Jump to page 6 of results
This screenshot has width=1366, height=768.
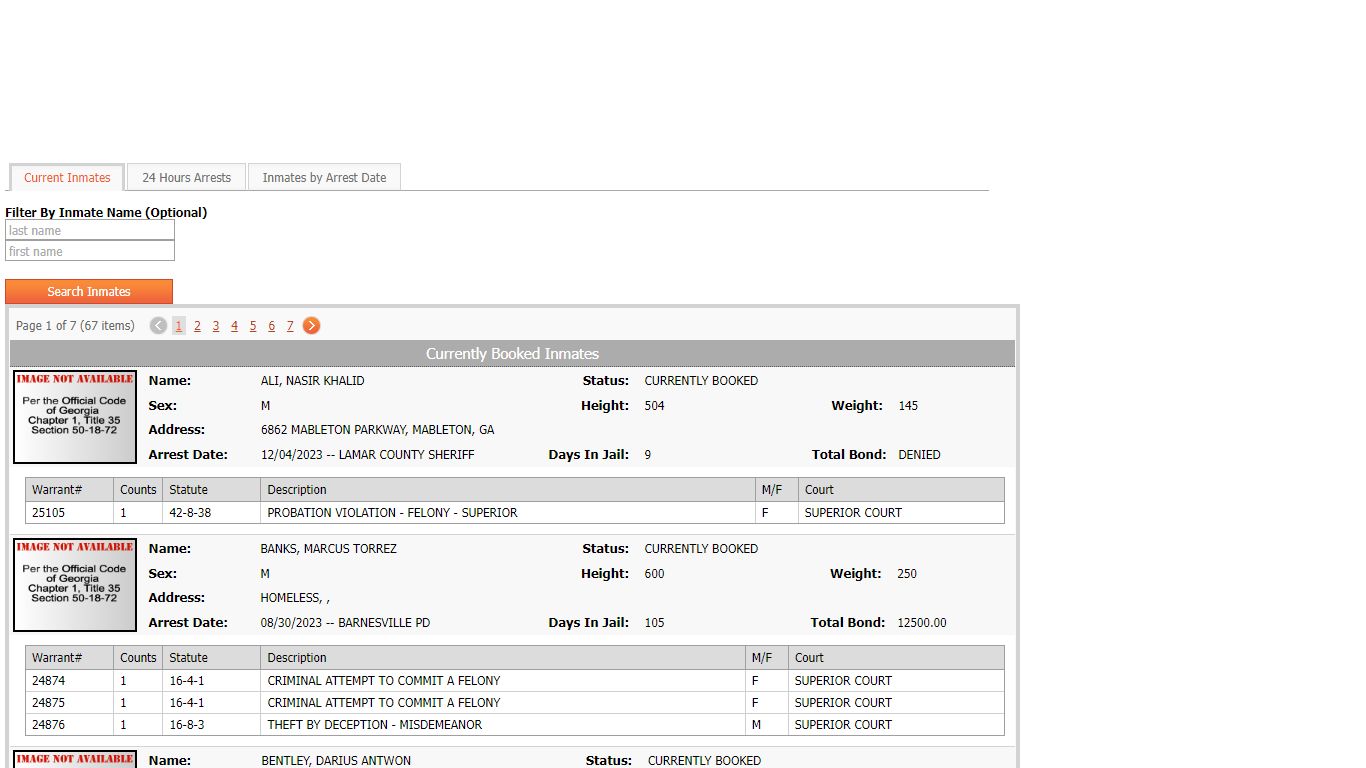pos(271,326)
